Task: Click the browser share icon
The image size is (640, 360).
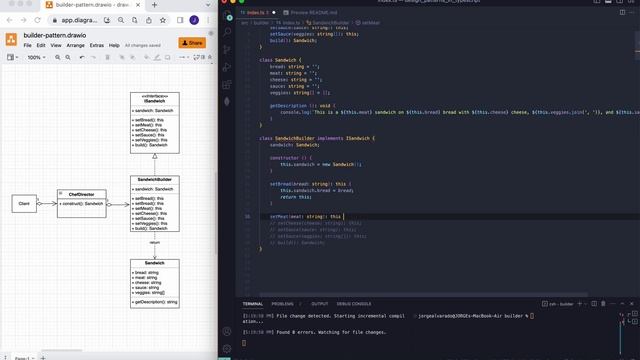Action: (x=149, y=20)
